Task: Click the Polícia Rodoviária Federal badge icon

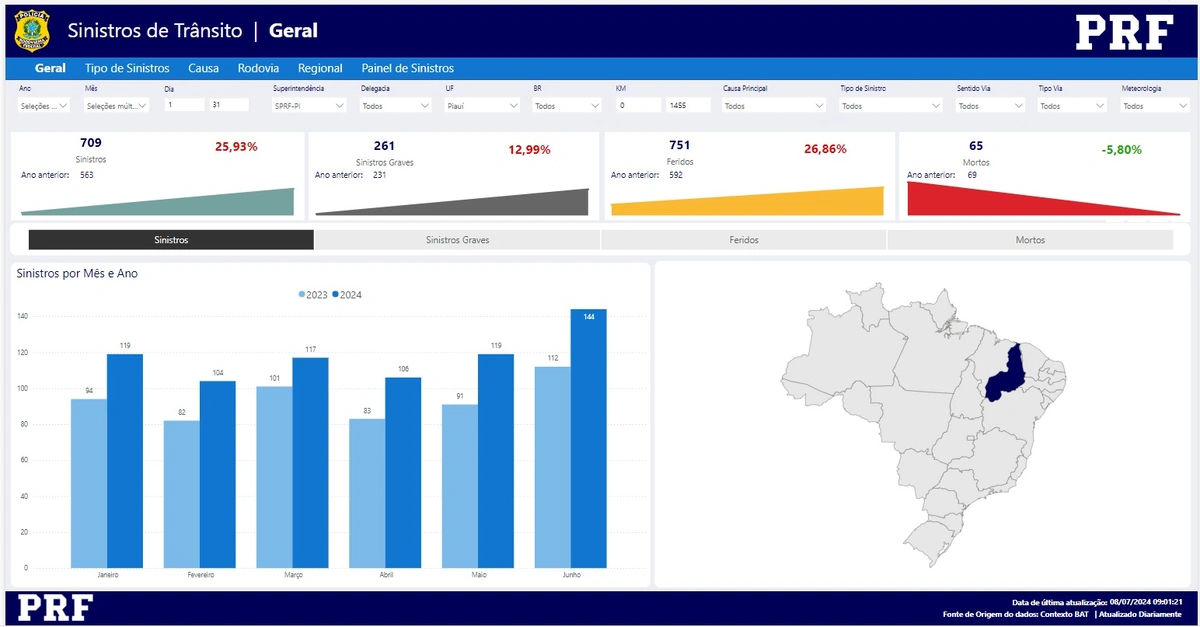Action: (32, 31)
